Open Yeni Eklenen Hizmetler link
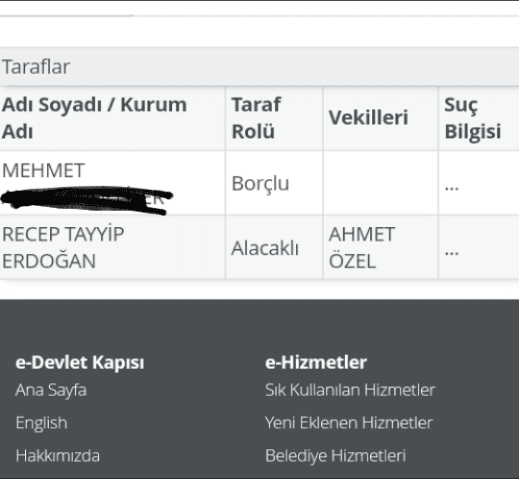The height and width of the screenshot is (479, 519). click(x=349, y=423)
